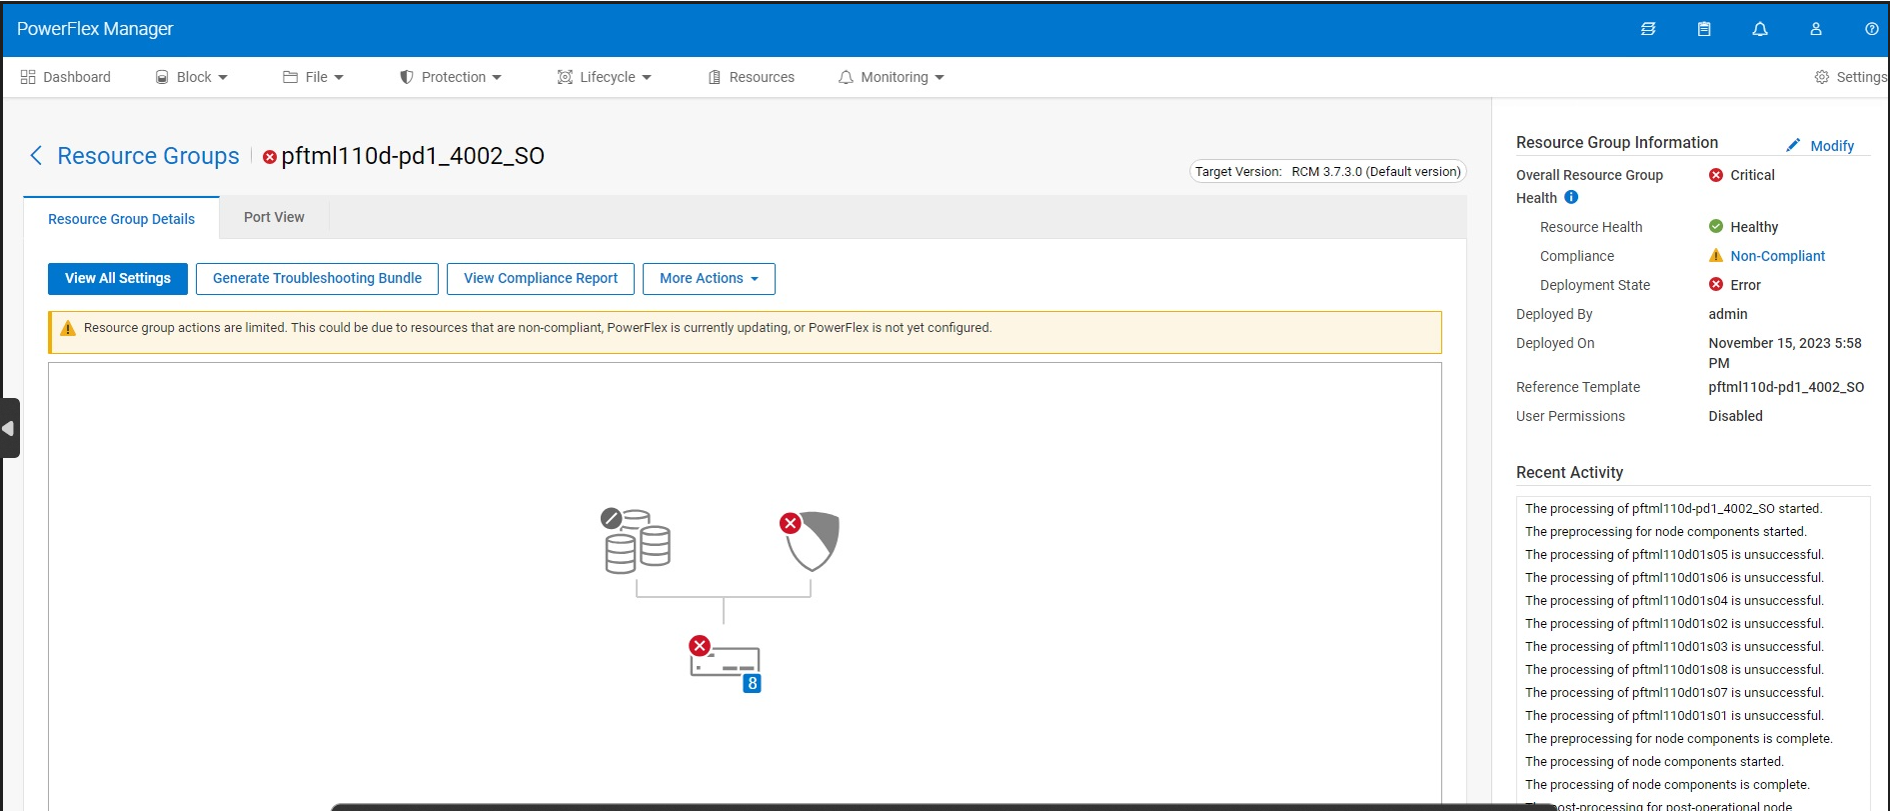Image resolution: width=1890 pixels, height=811 pixels.
Task: Click Generate Troubleshooting Bundle button
Action: point(317,278)
